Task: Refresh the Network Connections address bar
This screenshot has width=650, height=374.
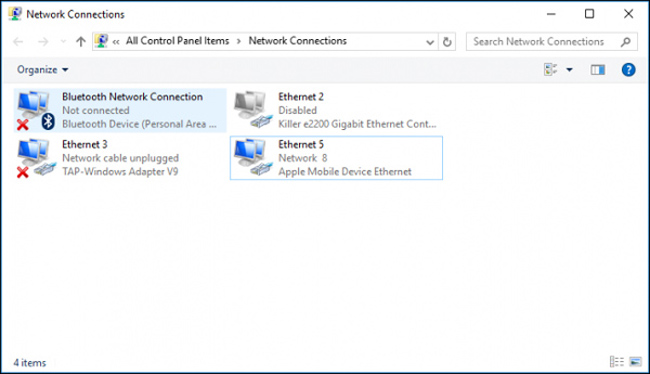Action: (x=447, y=41)
